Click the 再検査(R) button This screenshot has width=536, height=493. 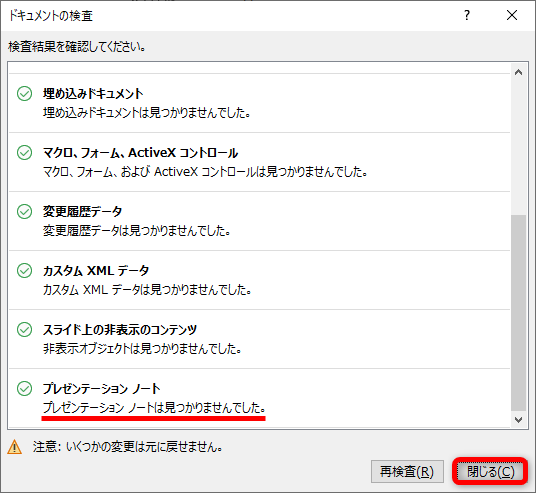(x=407, y=472)
